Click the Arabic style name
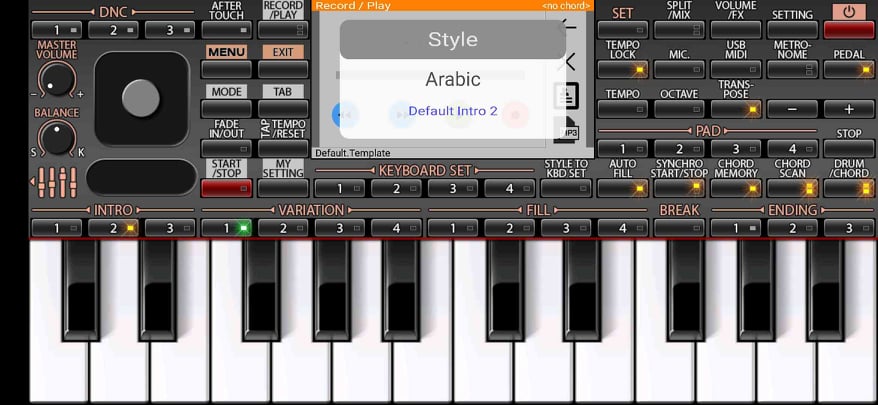878x405 pixels. tap(452, 79)
